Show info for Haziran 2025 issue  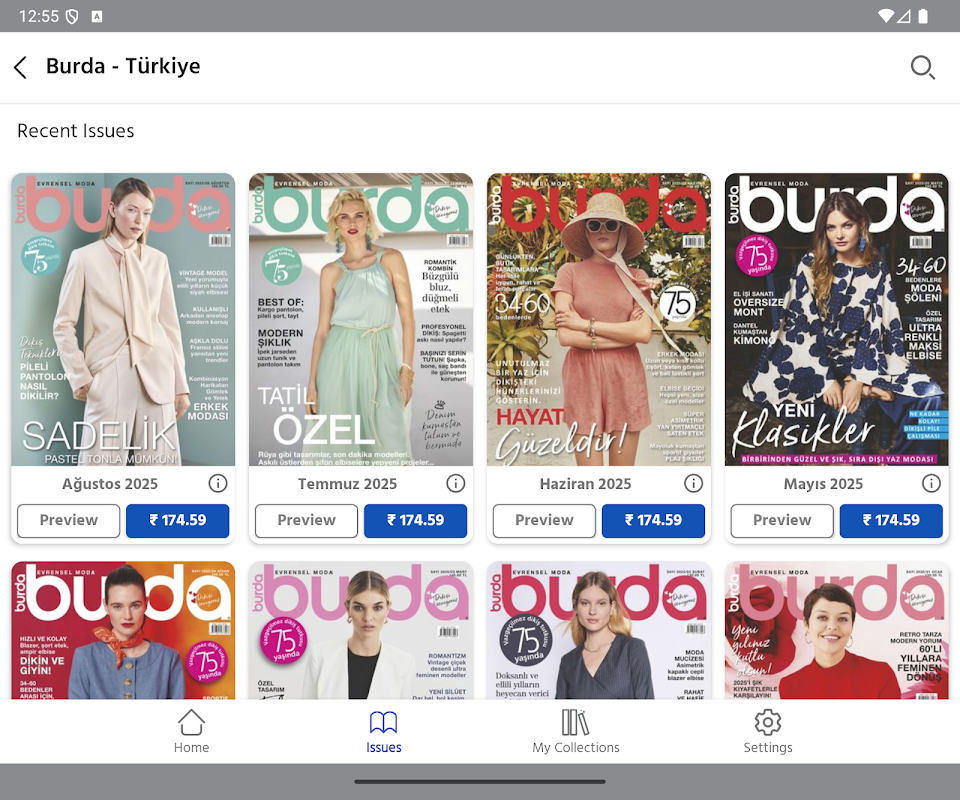click(x=693, y=484)
